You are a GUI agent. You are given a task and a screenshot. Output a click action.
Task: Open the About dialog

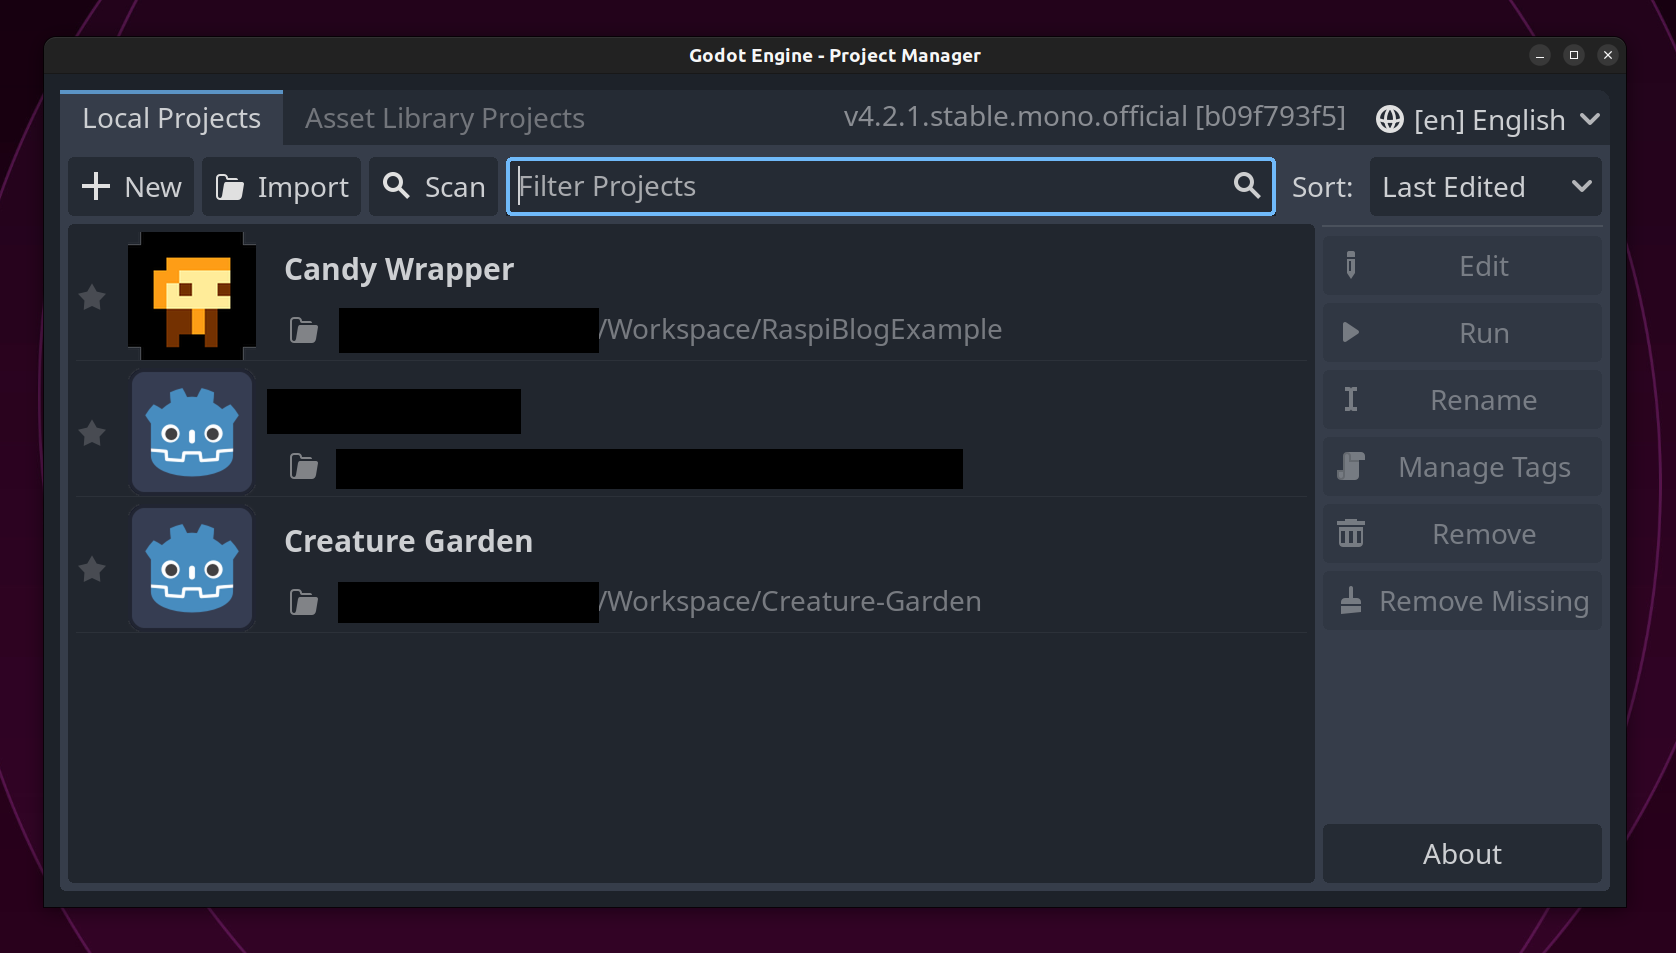click(x=1461, y=854)
